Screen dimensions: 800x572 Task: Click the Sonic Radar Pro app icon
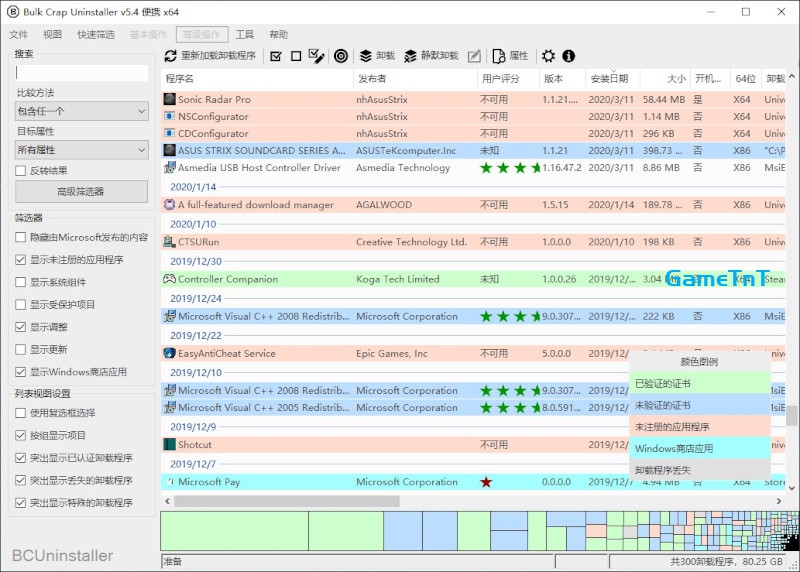169,99
